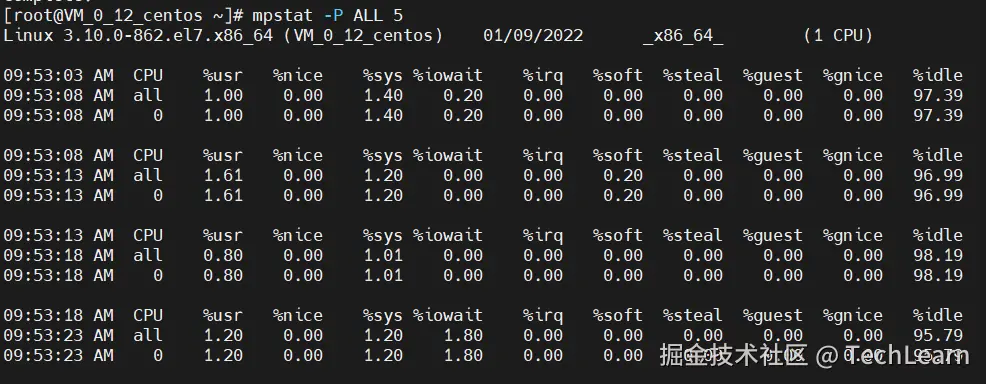This screenshot has width=986, height=384.
Task: Click the 98.19 idle value in all row
Action: [x=938, y=255]
